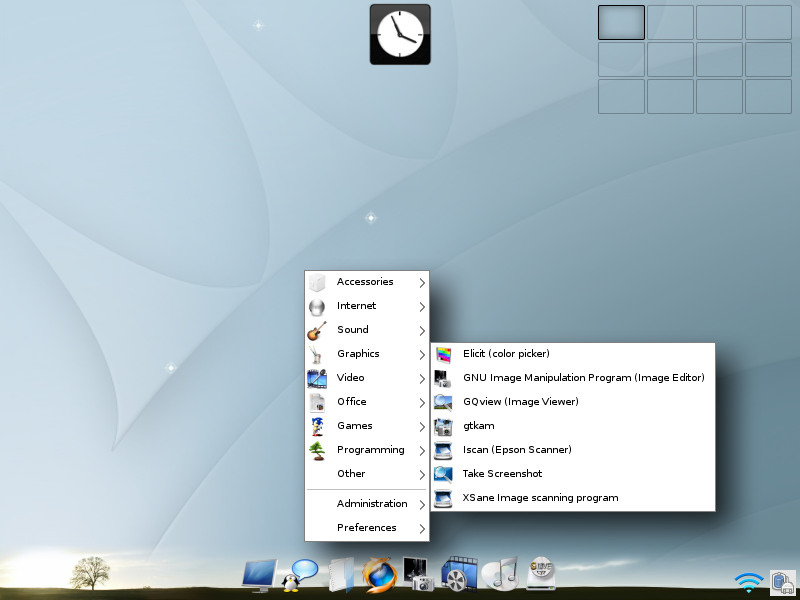Expand the Administration submenu arrow
This screenshot has width=800, height=600.
pyautogui.click(x=422, y=505)
